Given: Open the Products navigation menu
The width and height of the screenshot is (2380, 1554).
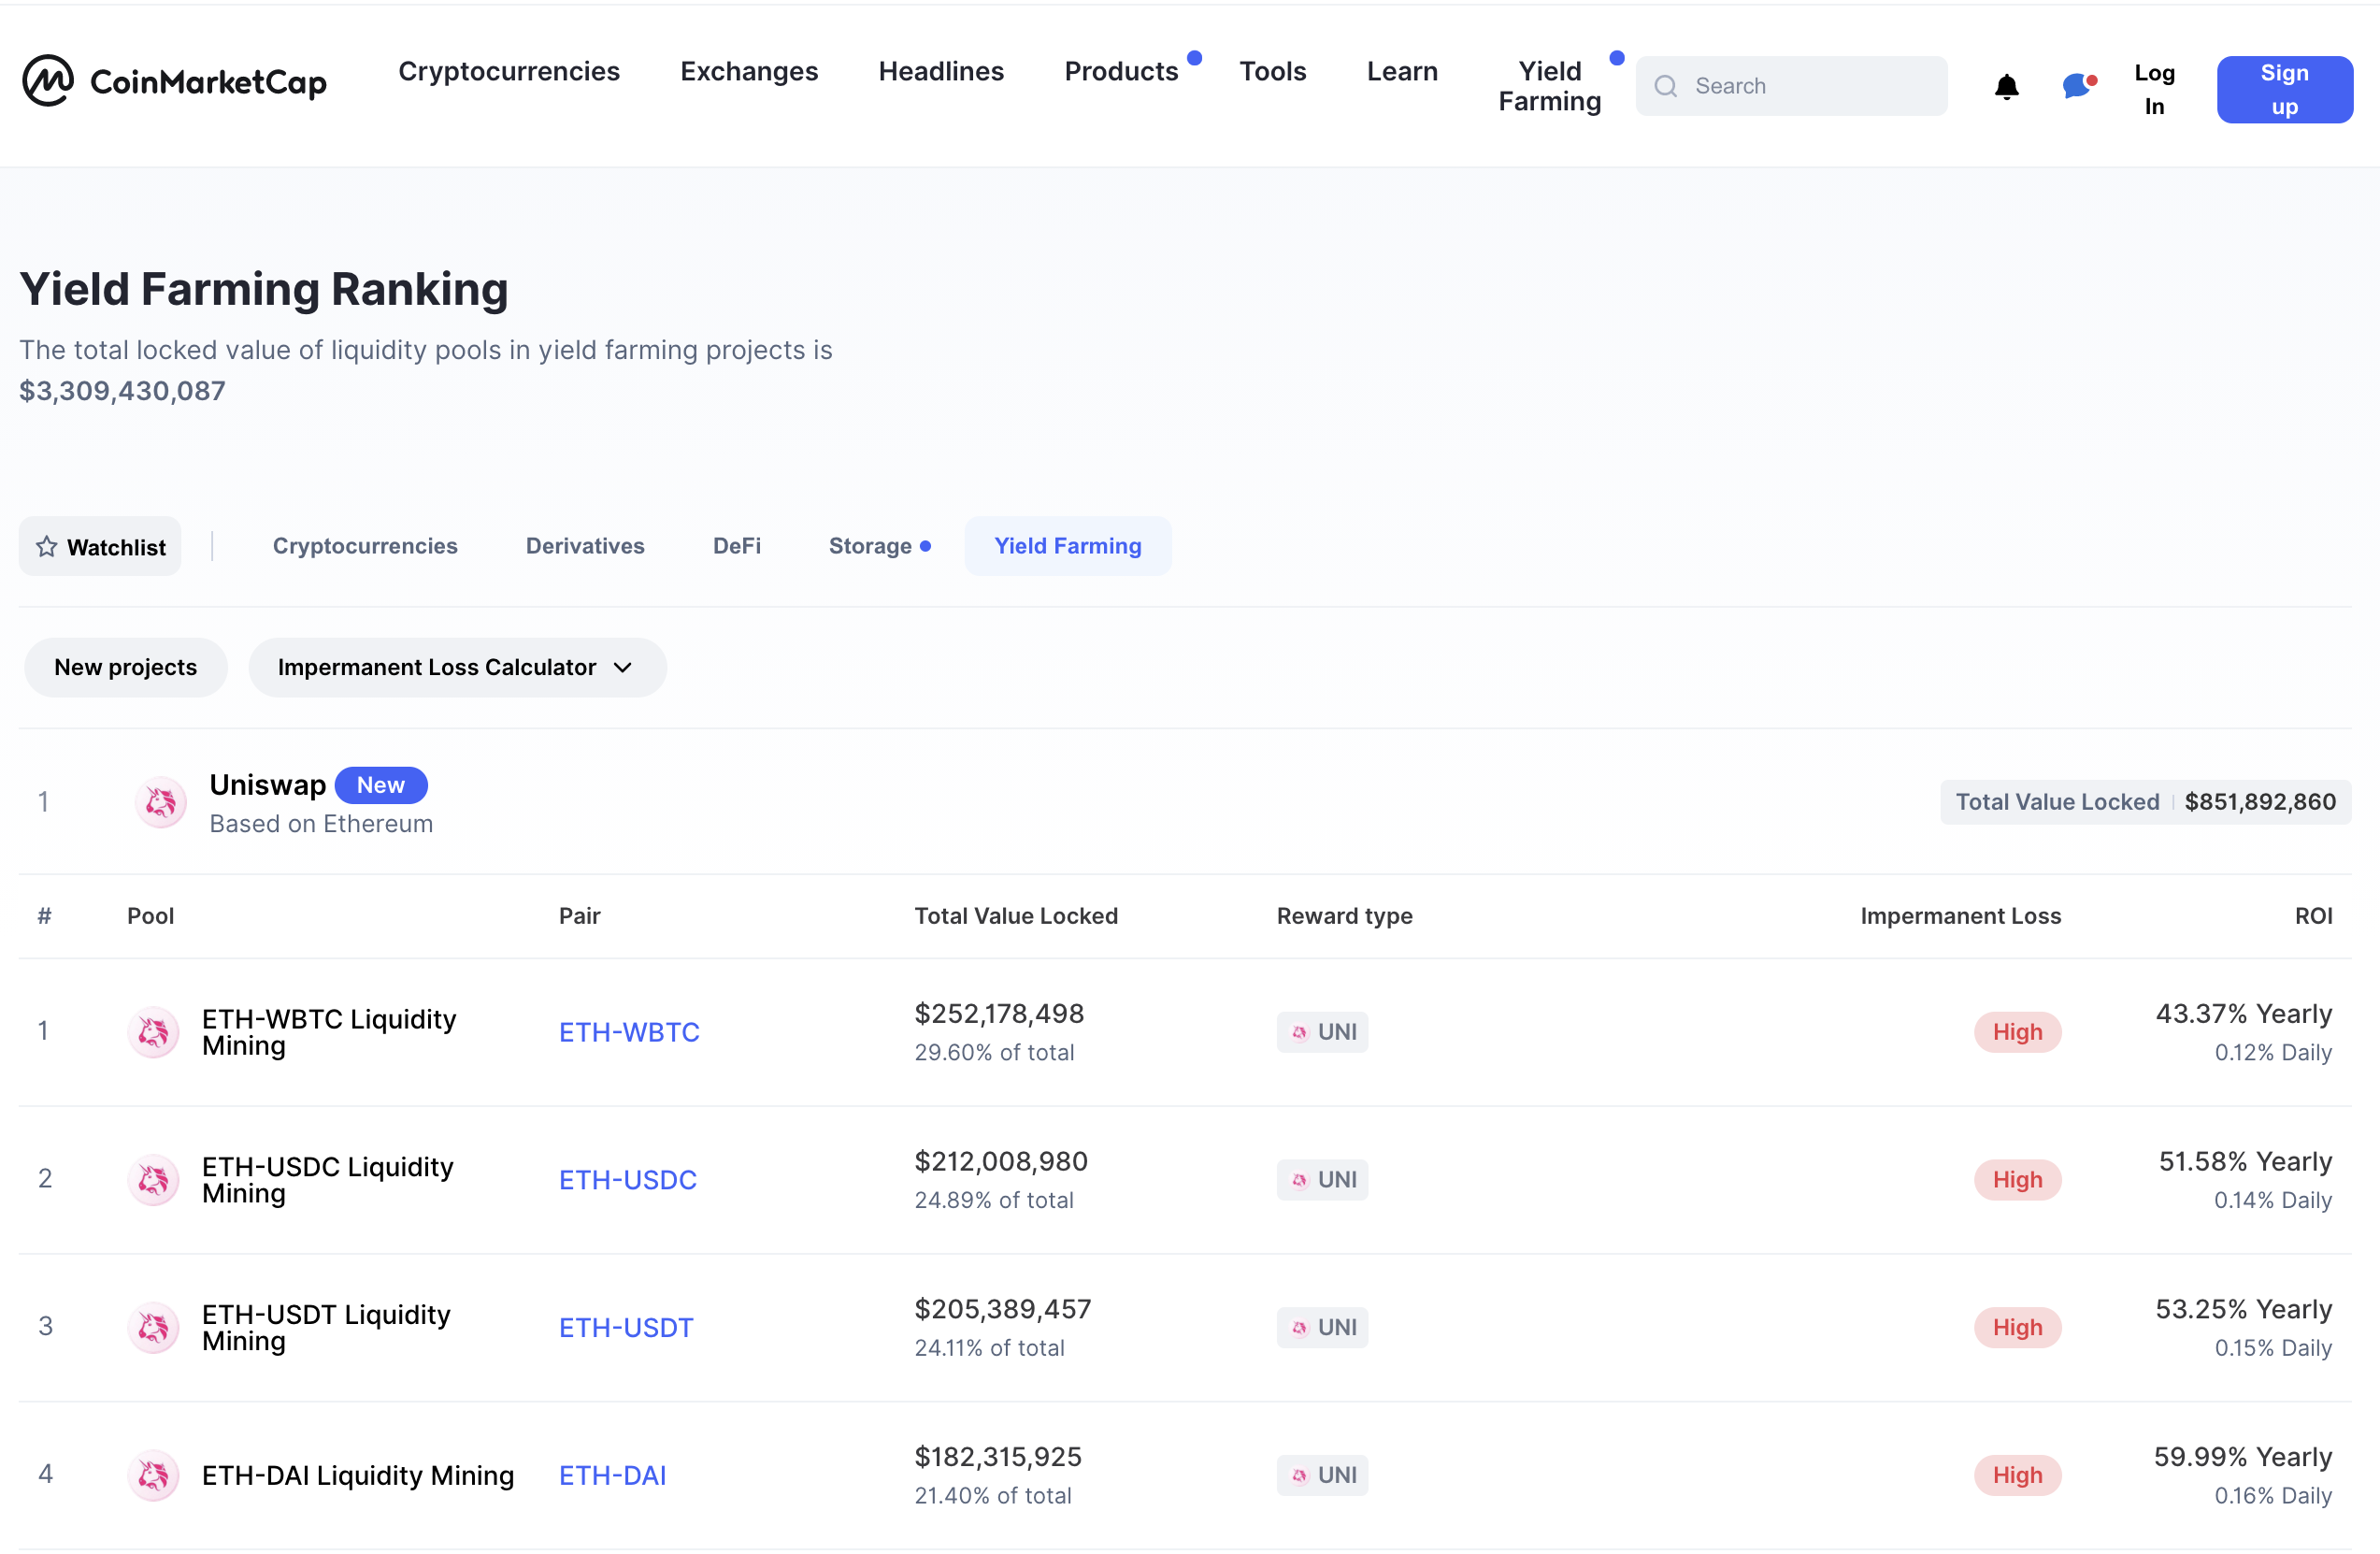Looking at the screenshot, I should coord(1121,71).
